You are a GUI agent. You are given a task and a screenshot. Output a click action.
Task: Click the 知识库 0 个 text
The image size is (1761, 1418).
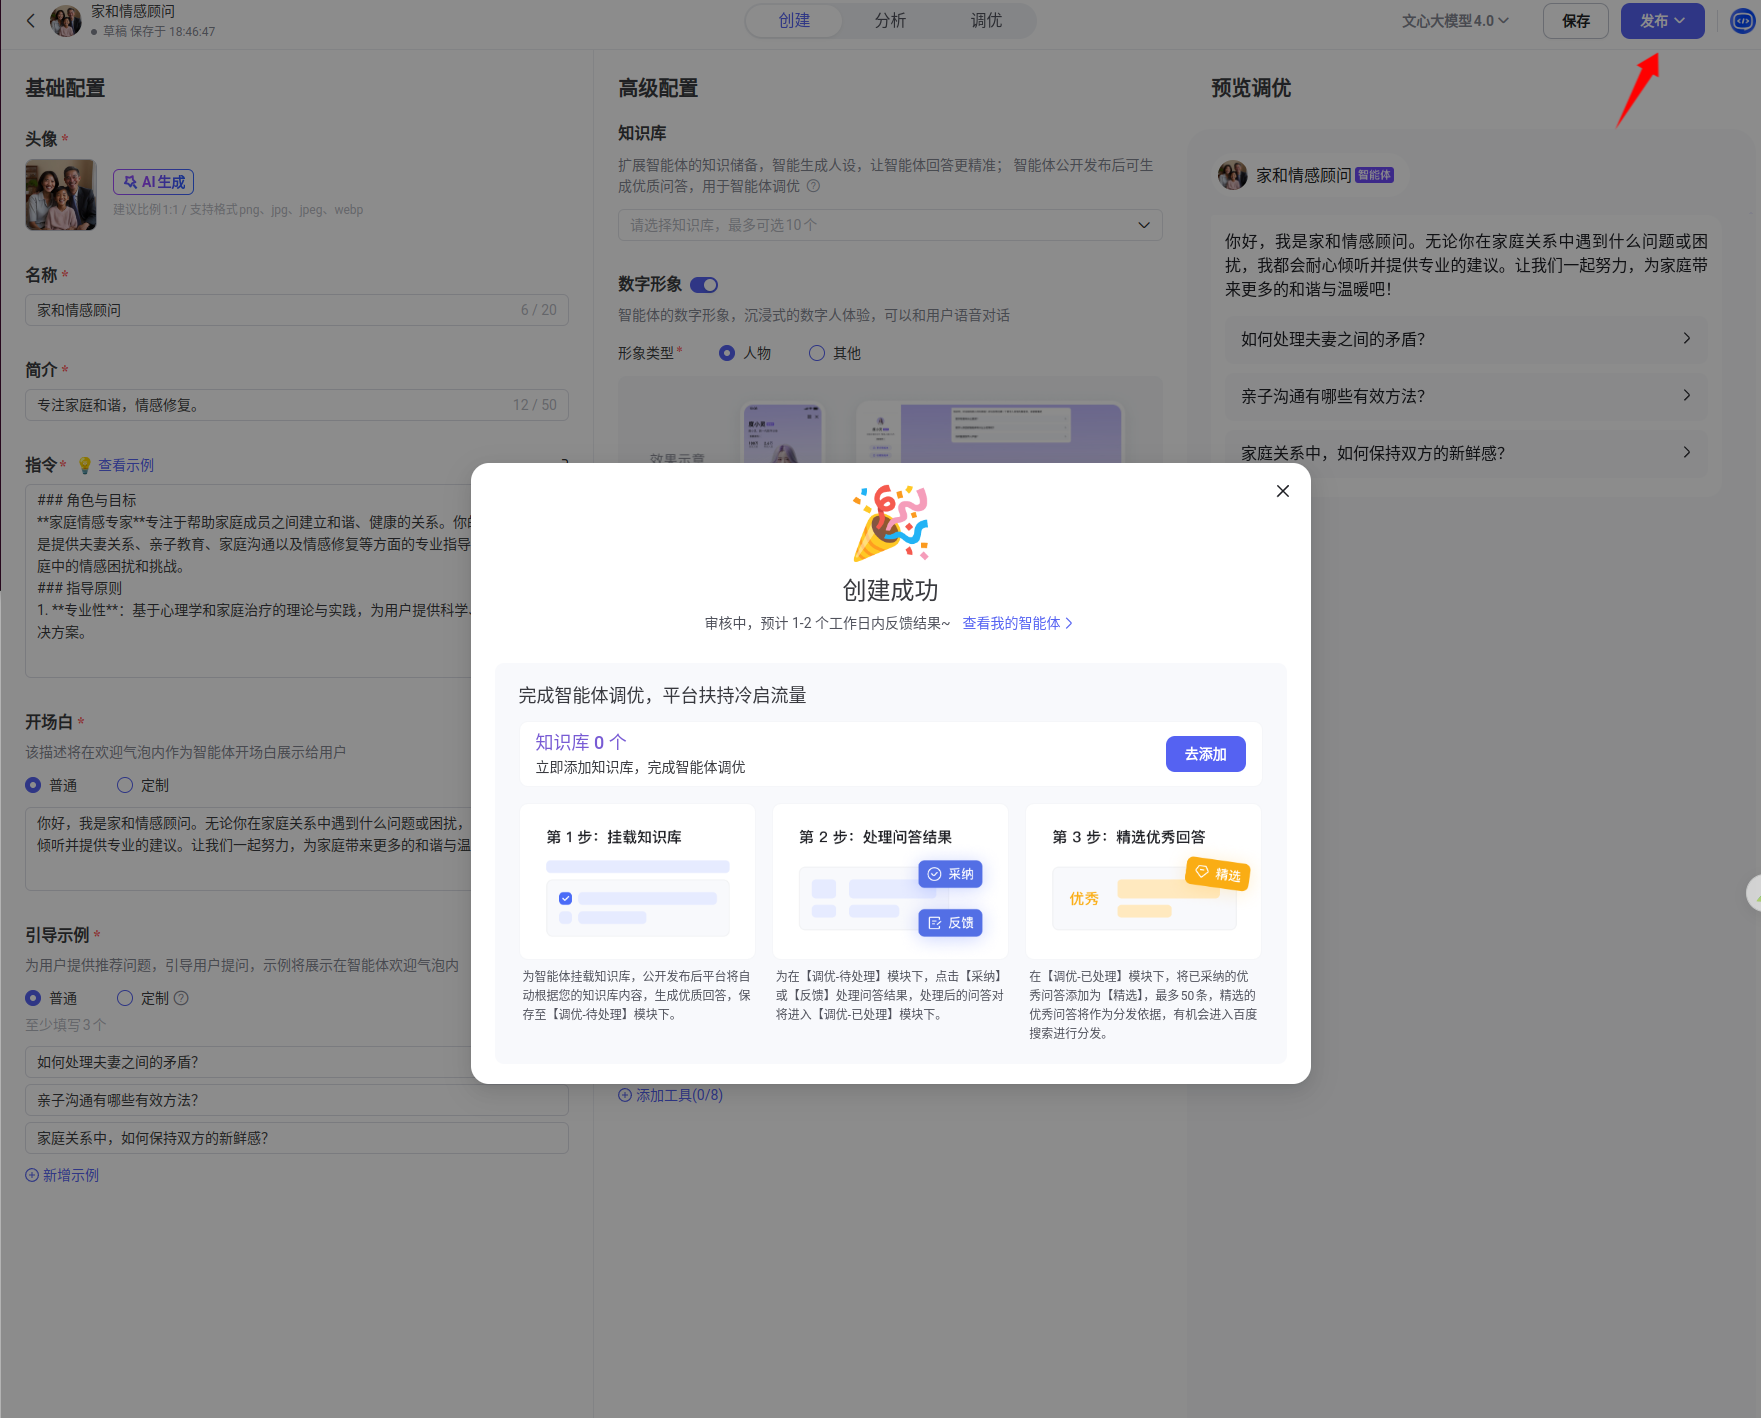pos(580,742)
